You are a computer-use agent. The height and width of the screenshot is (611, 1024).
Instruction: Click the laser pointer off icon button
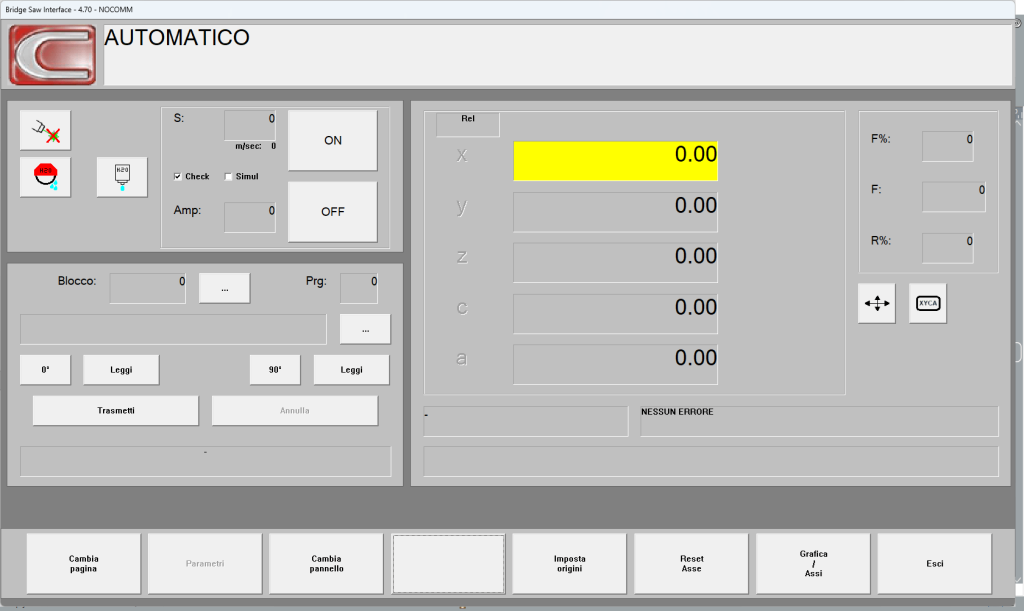[x=45, y=131]
